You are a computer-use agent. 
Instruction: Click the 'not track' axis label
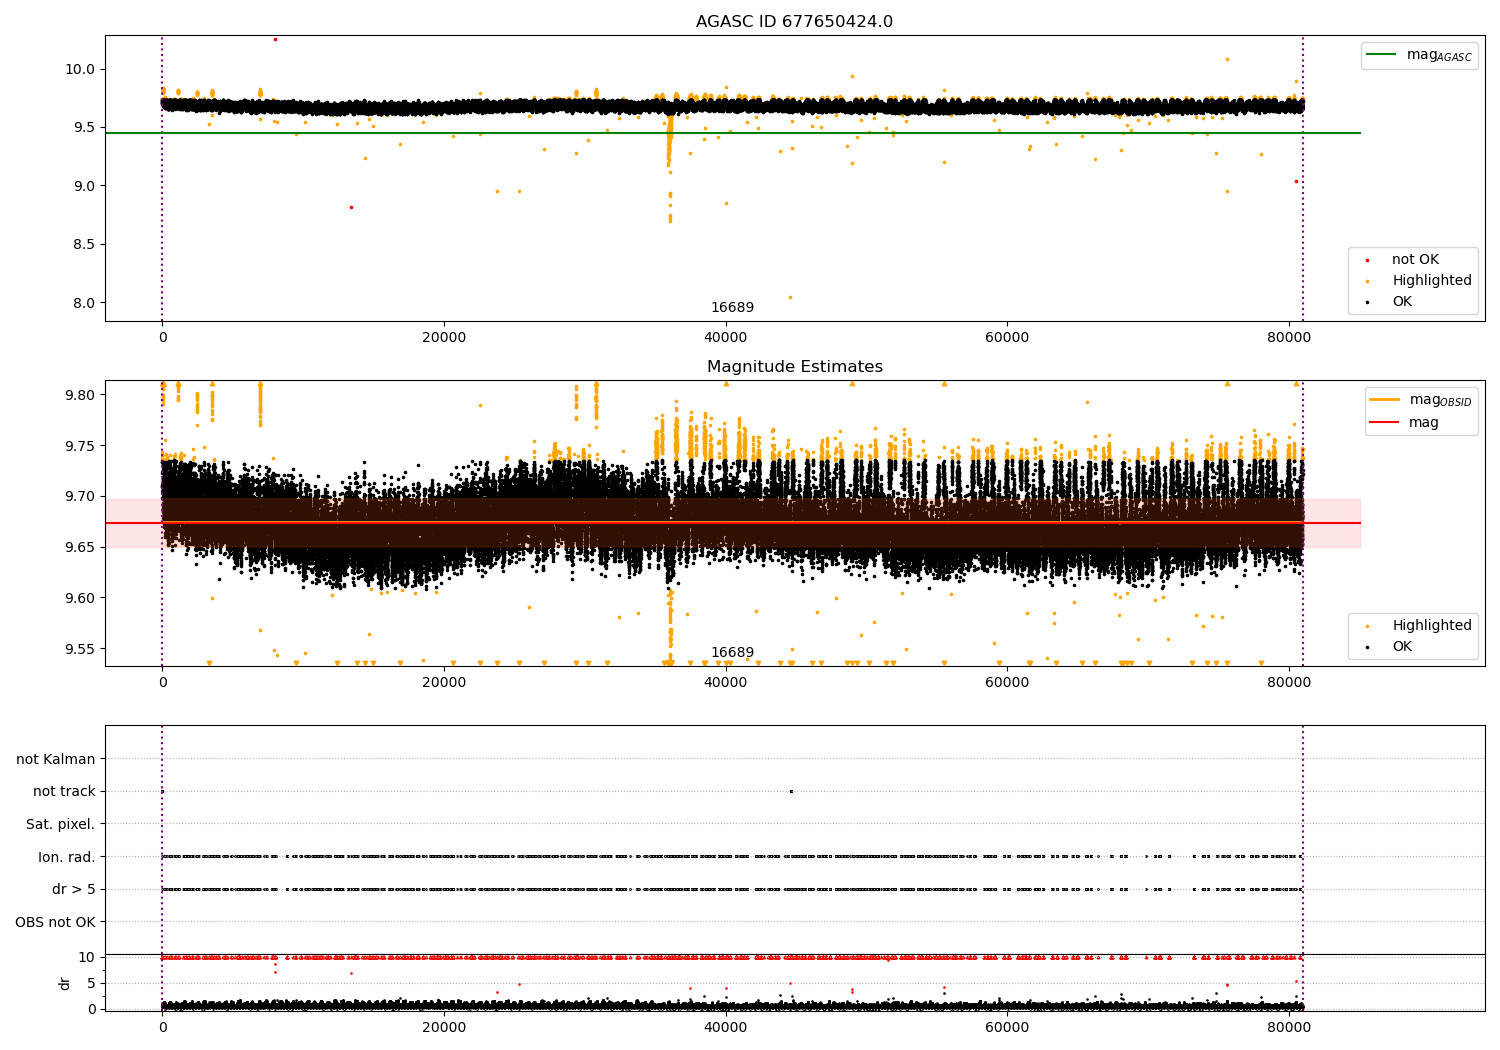(64, 791)
